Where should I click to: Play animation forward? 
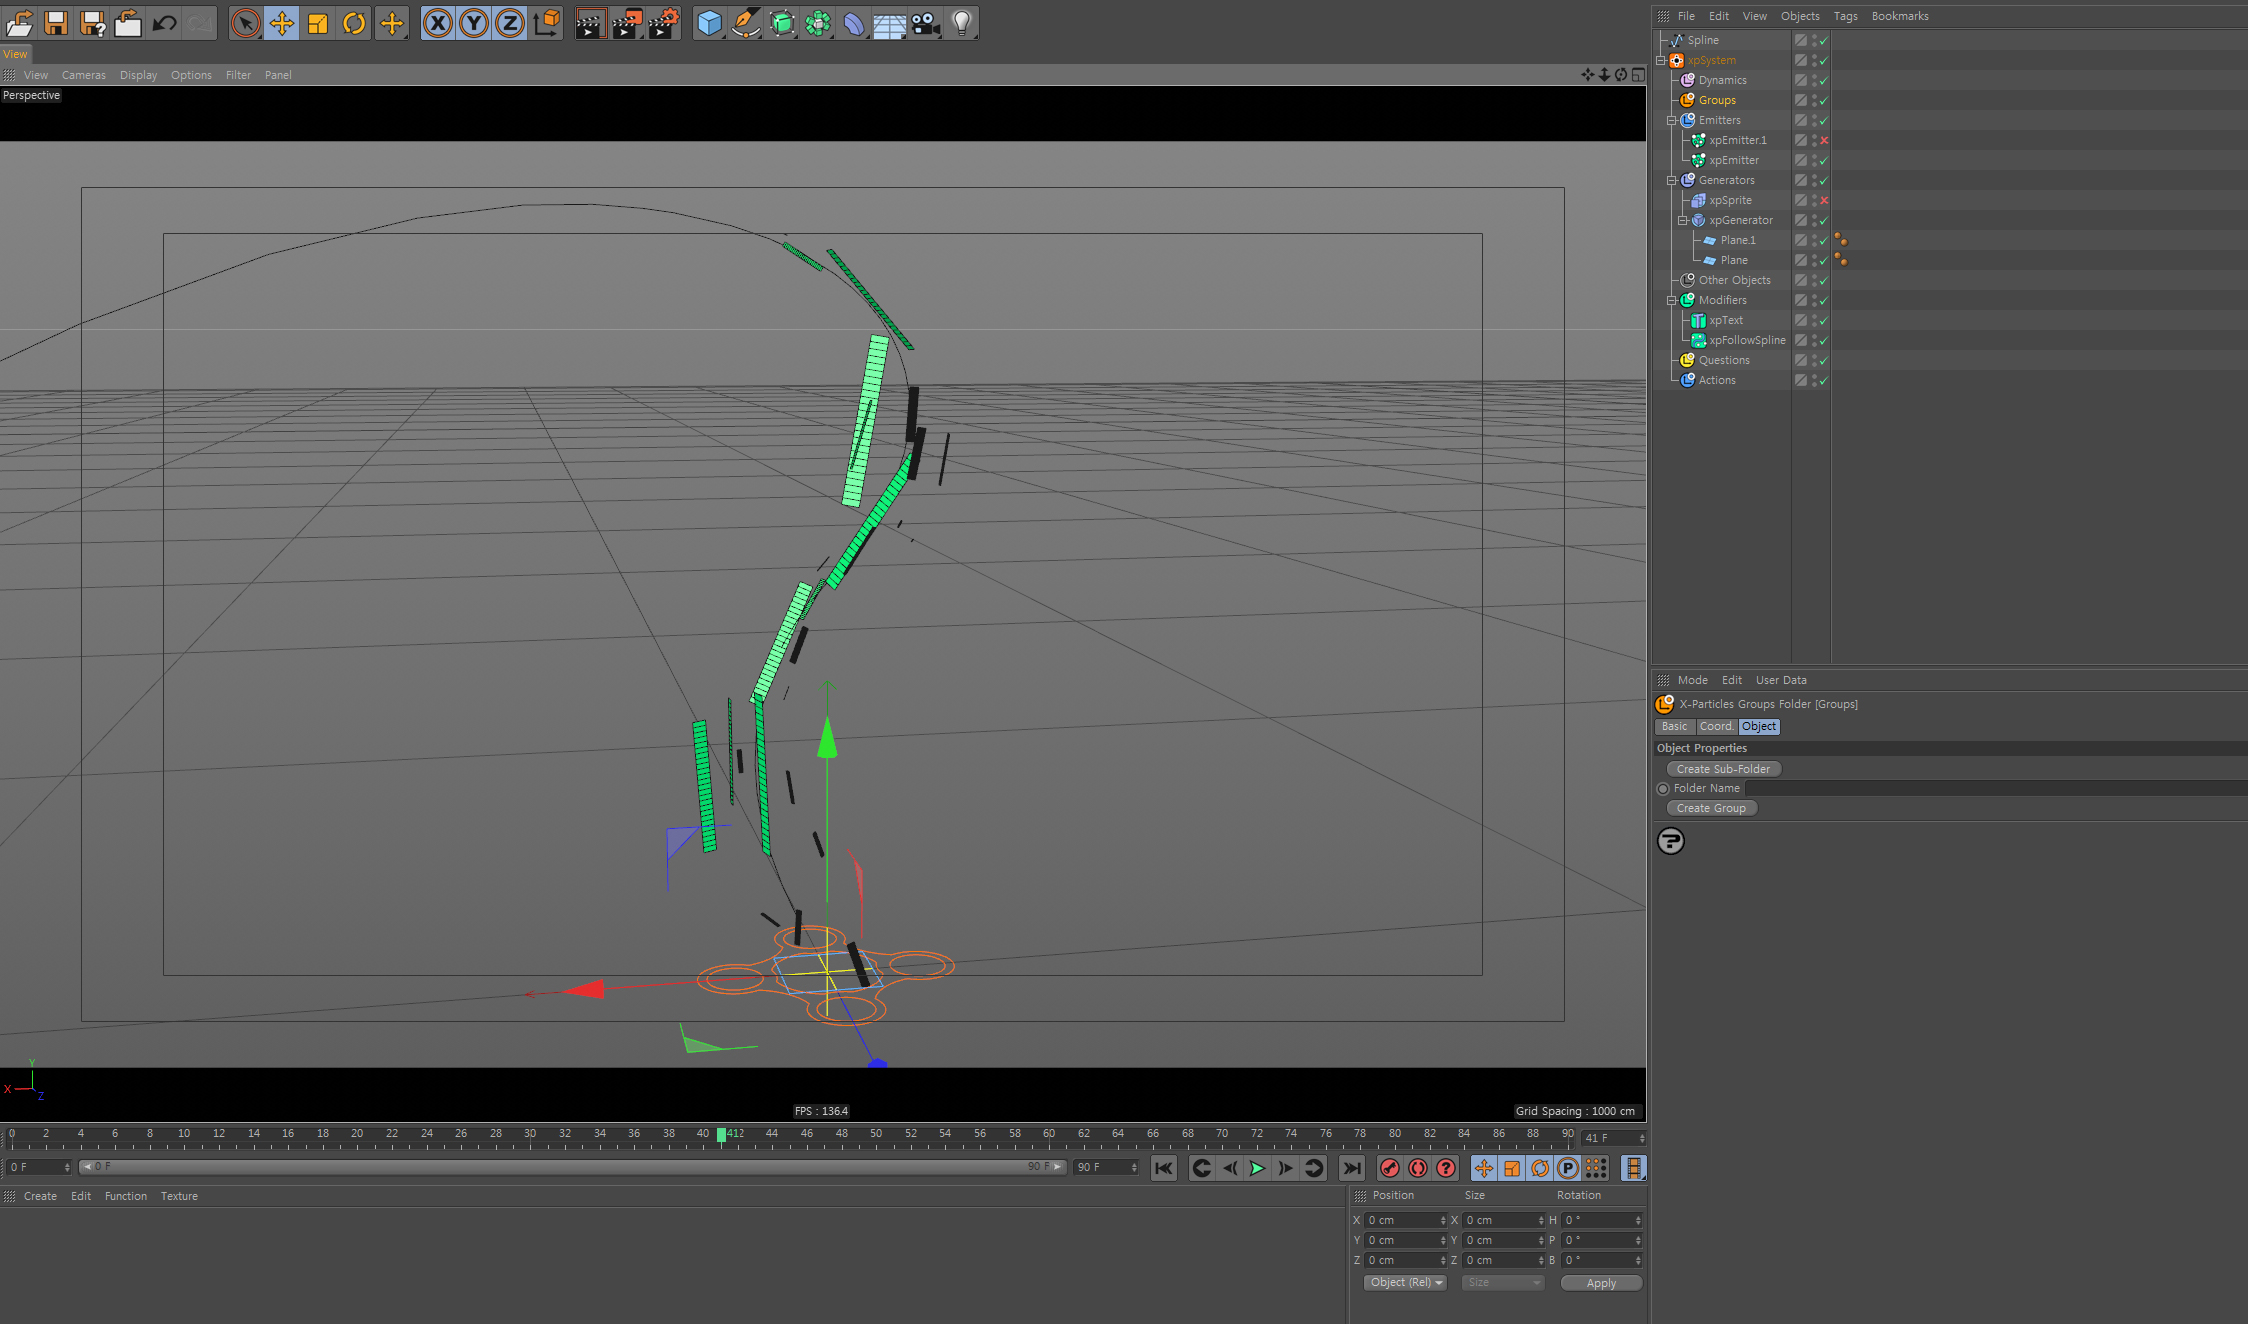1258,1168
